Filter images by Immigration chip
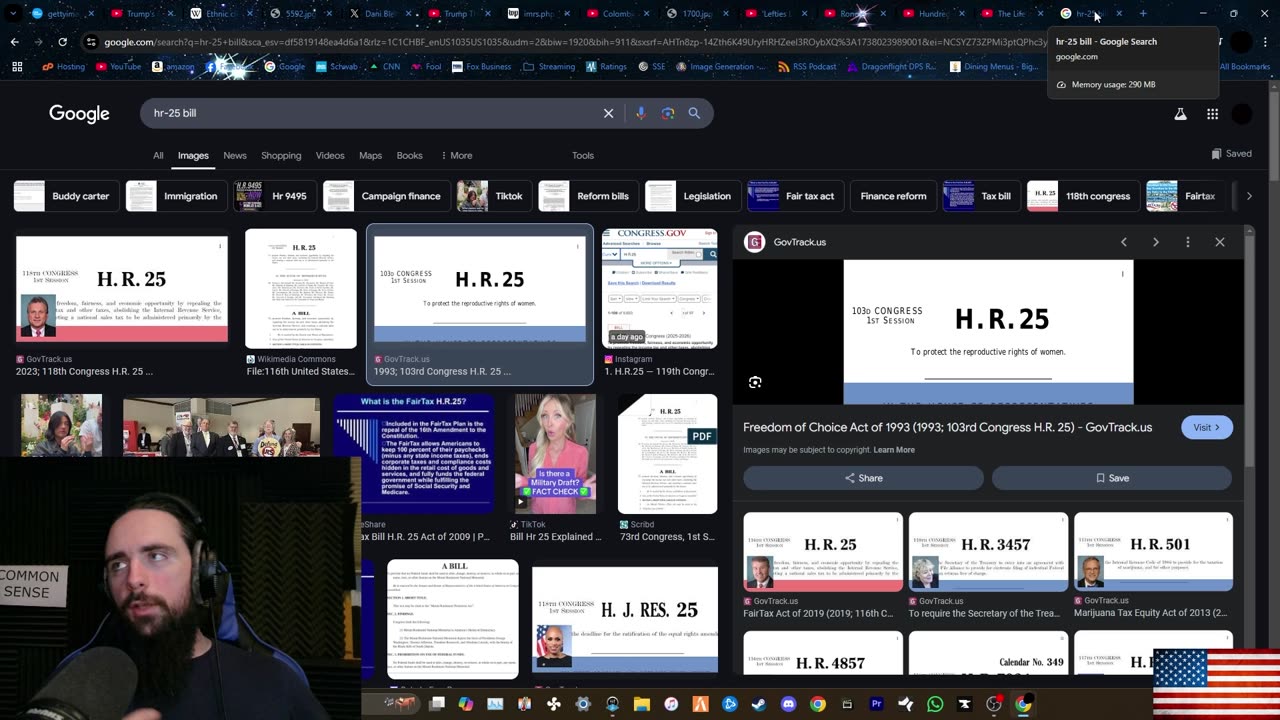The image size is (1280, 720). (x=176, y=196)
